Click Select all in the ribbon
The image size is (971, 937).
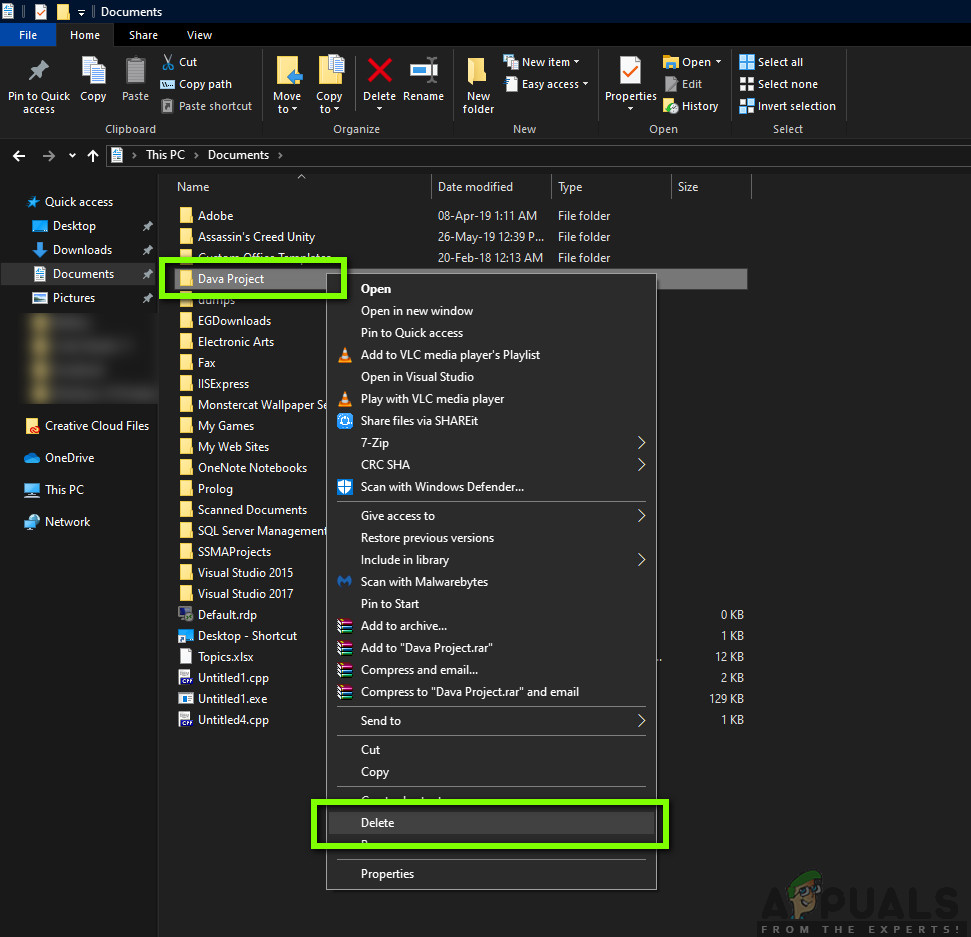click(x=771, y=62)
